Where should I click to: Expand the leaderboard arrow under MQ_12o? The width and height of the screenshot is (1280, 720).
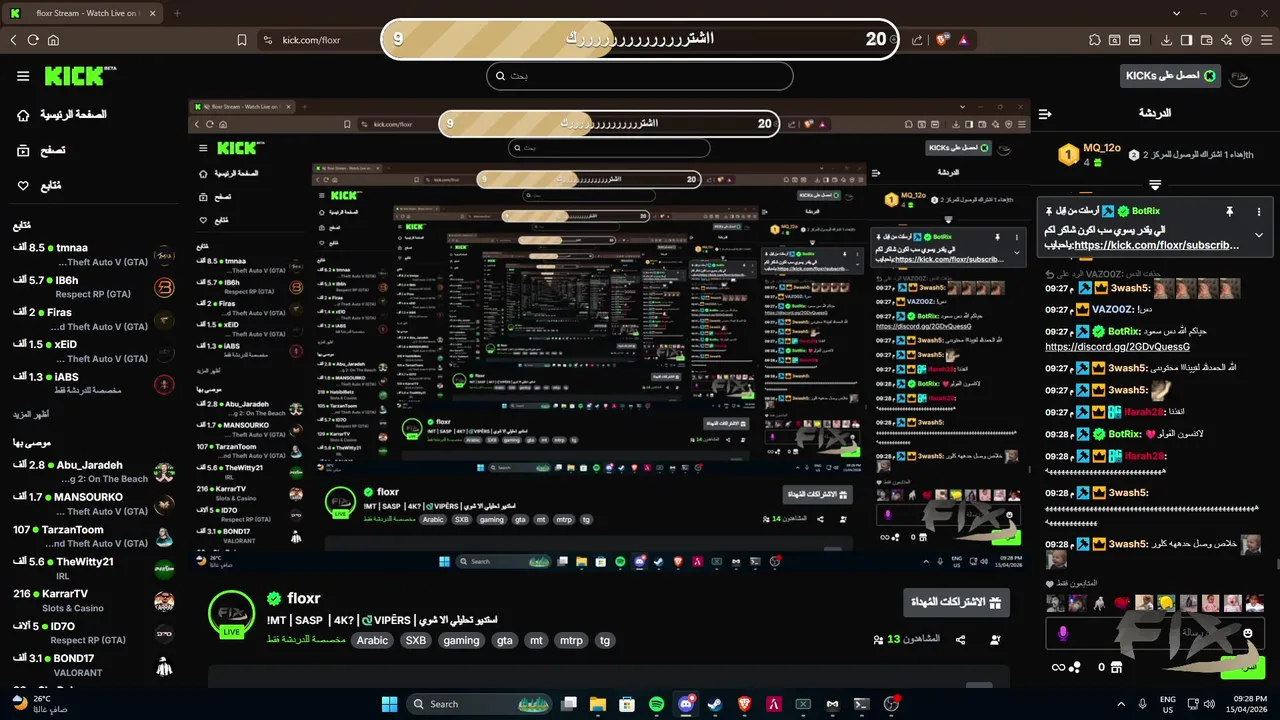point(1155,186)
